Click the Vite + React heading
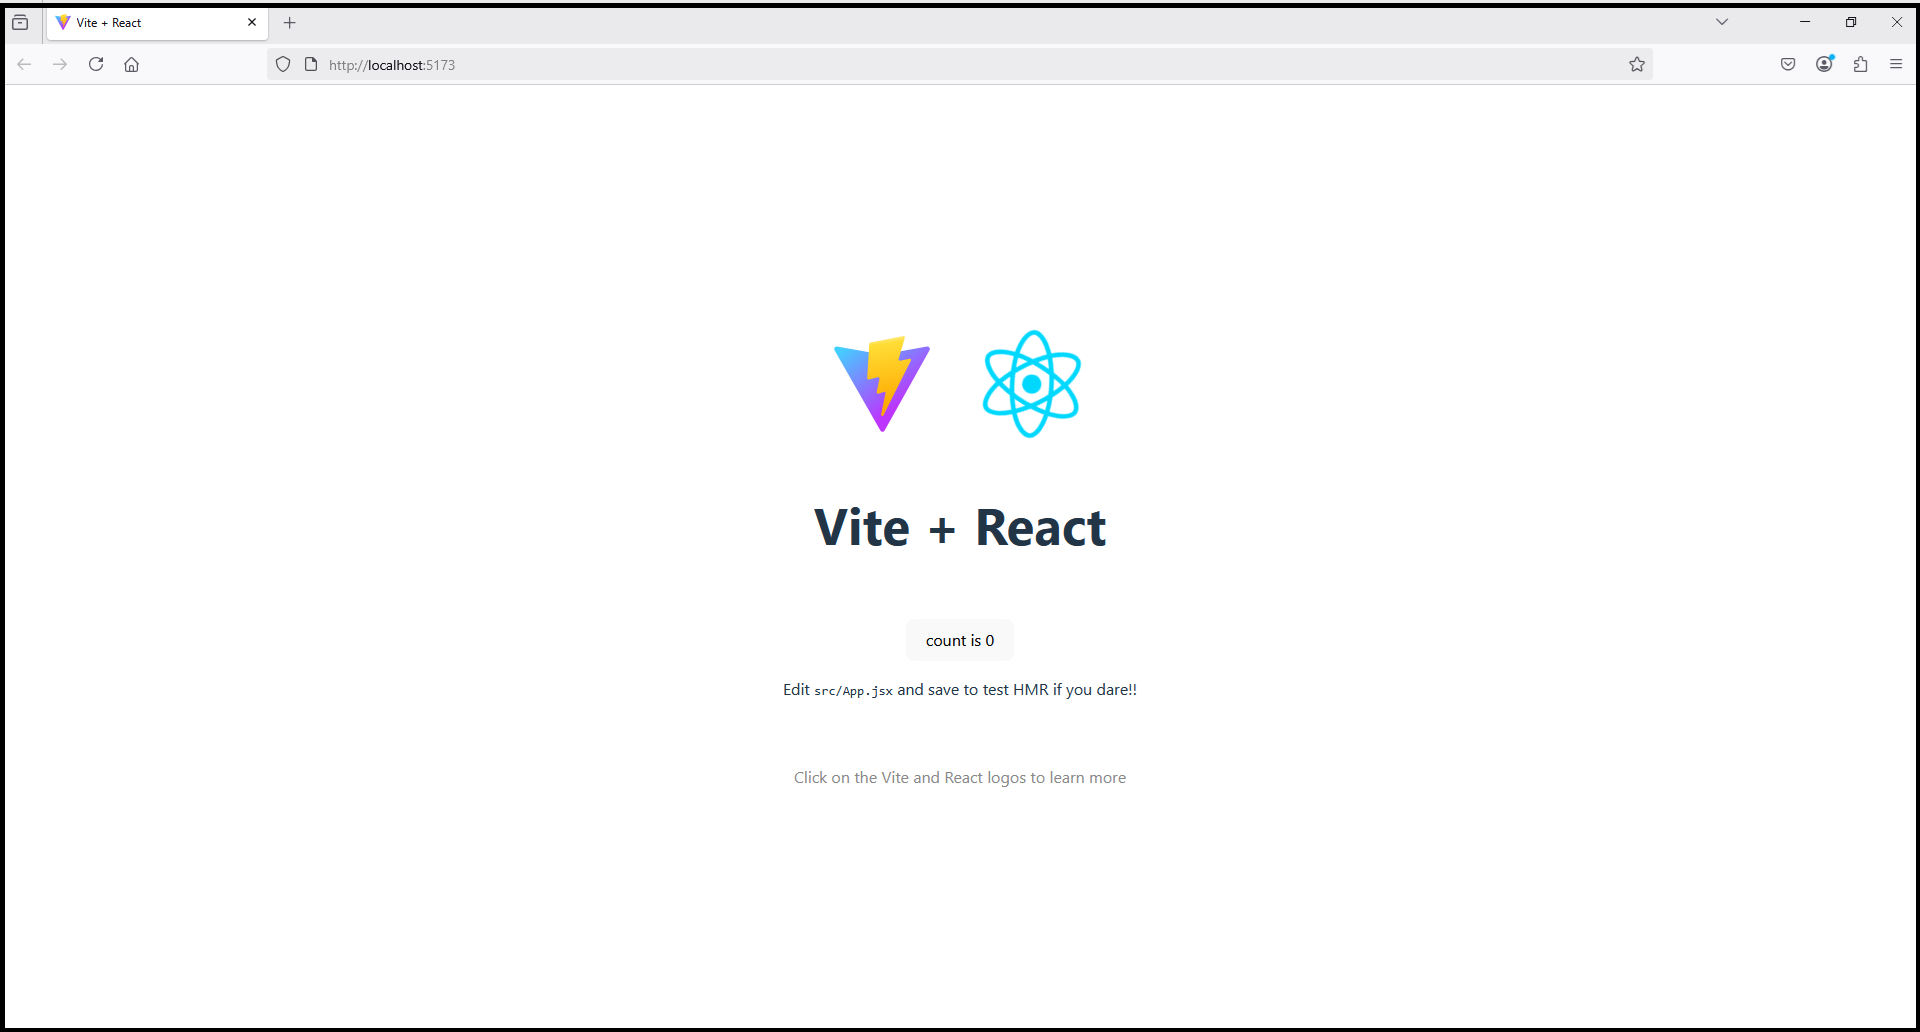 click(960, 528)
